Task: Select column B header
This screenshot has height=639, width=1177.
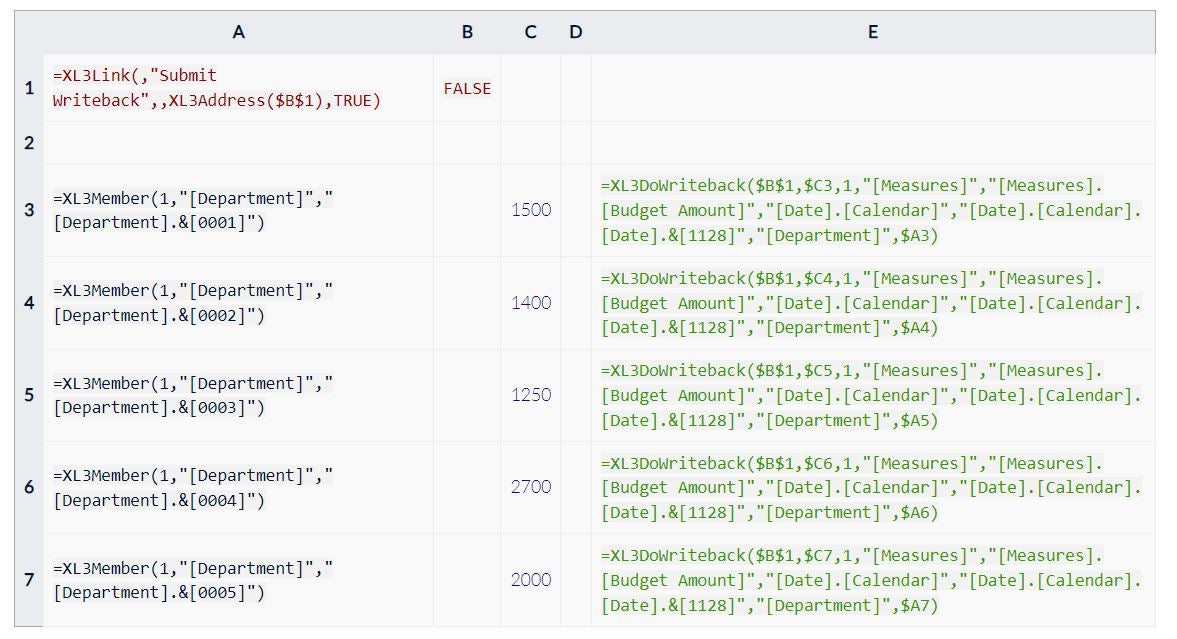Action: click(x=467, y=32)
